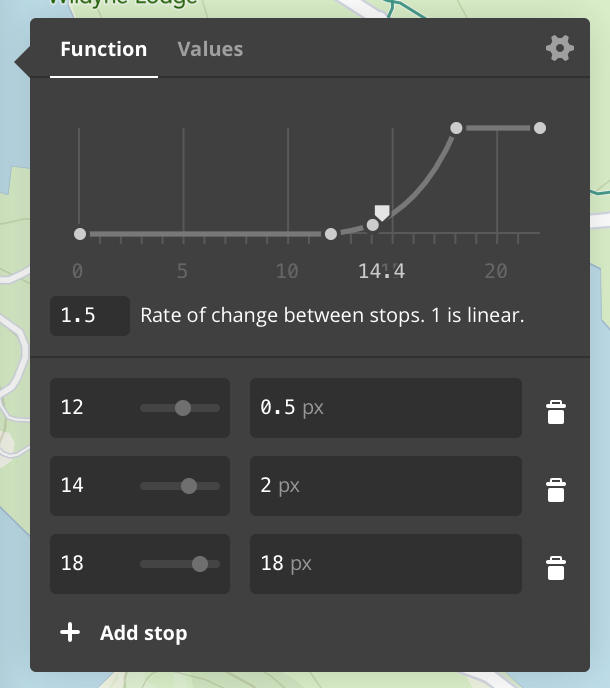Click the zoom slider for stop 12
610x688 pixels.
pos(182,408)
